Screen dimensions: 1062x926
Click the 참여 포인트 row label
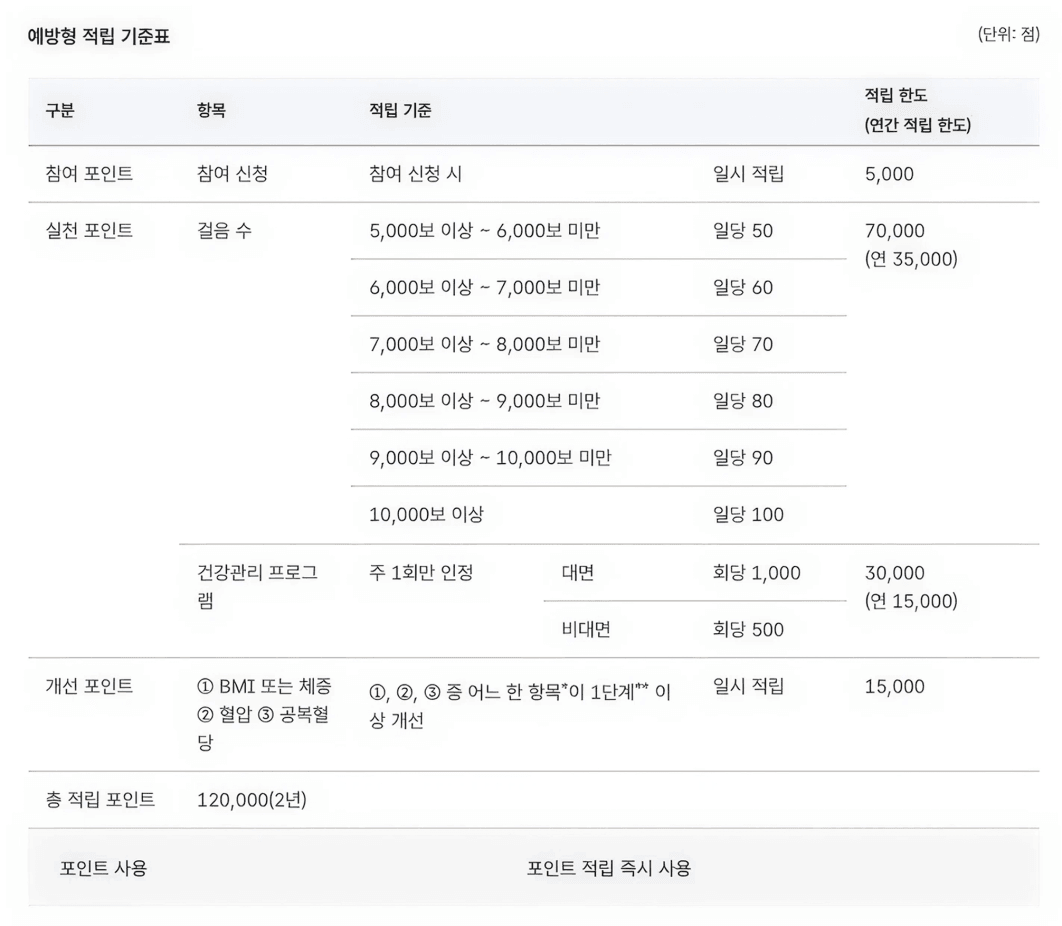(x=89, y=174)
